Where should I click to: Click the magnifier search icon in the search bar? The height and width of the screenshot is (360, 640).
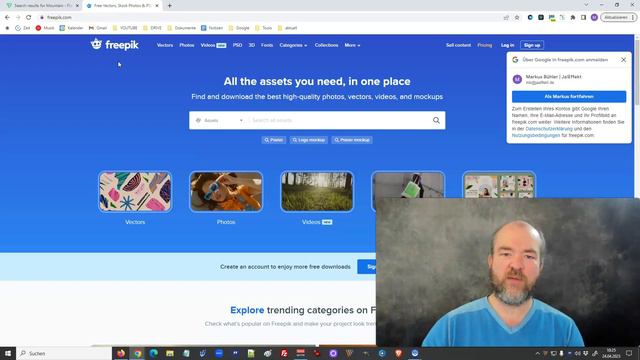pyautogui.click(x=436, y=120)
